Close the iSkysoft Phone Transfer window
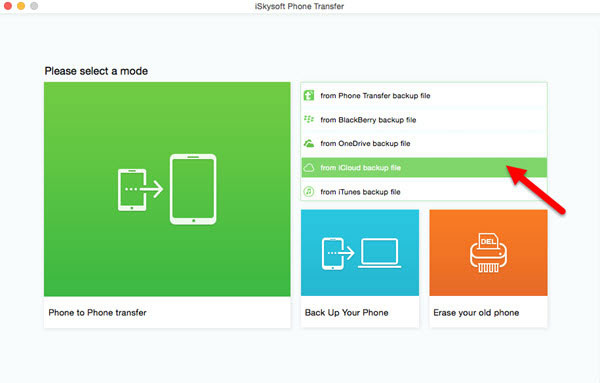600x383 pixels. [x=8, y=6]
